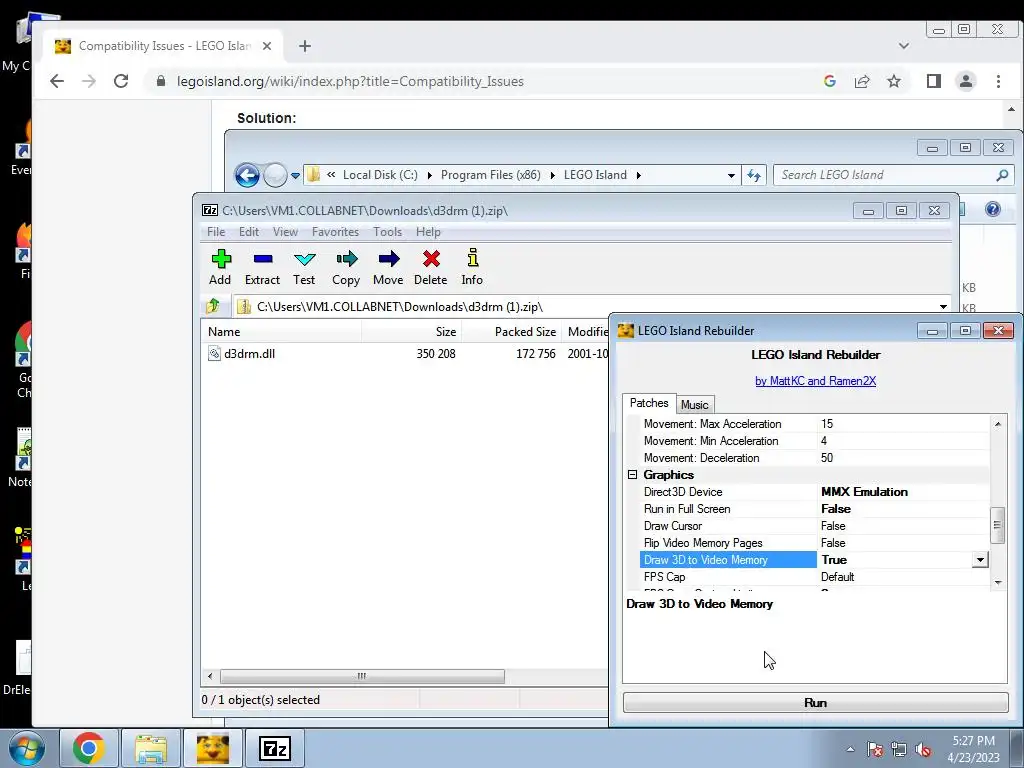Screen dimensions: 1024x768
Task: Go up one folder level in 7-Zip
Action: pos(213,306)
